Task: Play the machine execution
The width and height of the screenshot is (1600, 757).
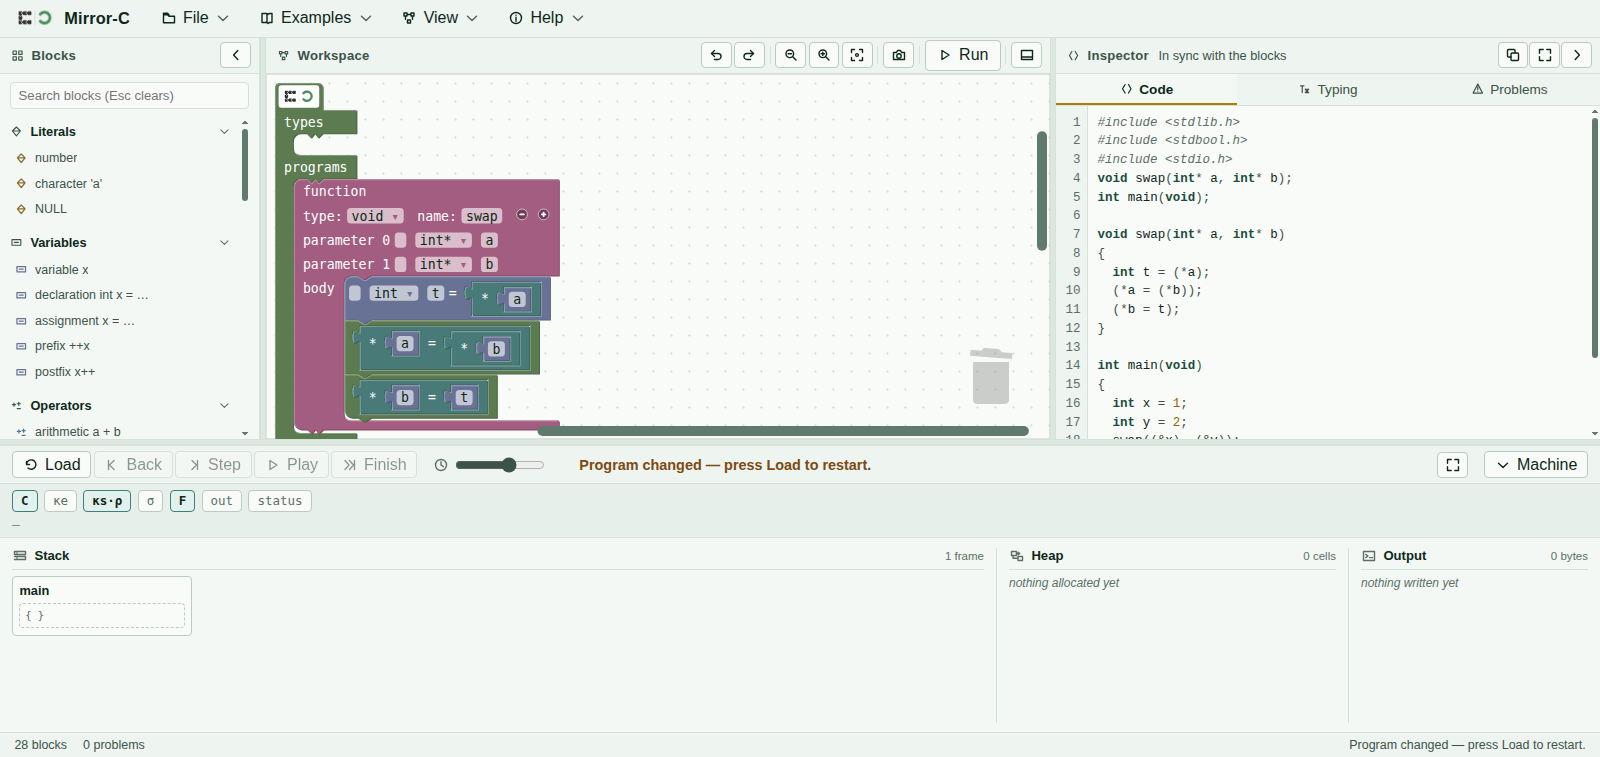Action: pyautogui.click(x=292, y=464)
